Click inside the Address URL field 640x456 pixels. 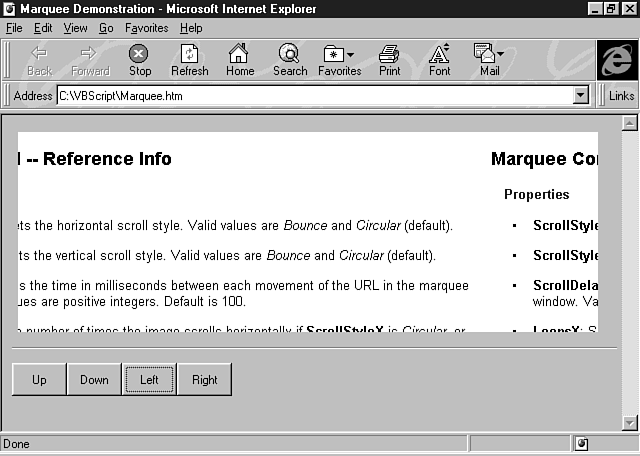(x=300, y=96)
